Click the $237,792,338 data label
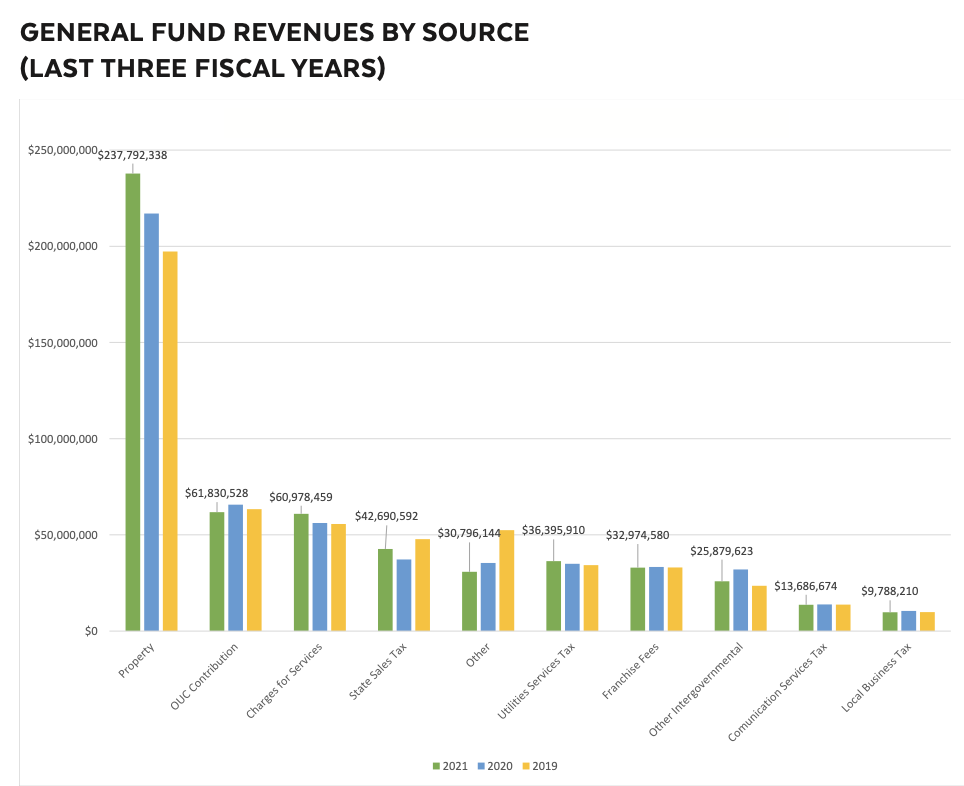964x786 pixels. coord(132,155)
